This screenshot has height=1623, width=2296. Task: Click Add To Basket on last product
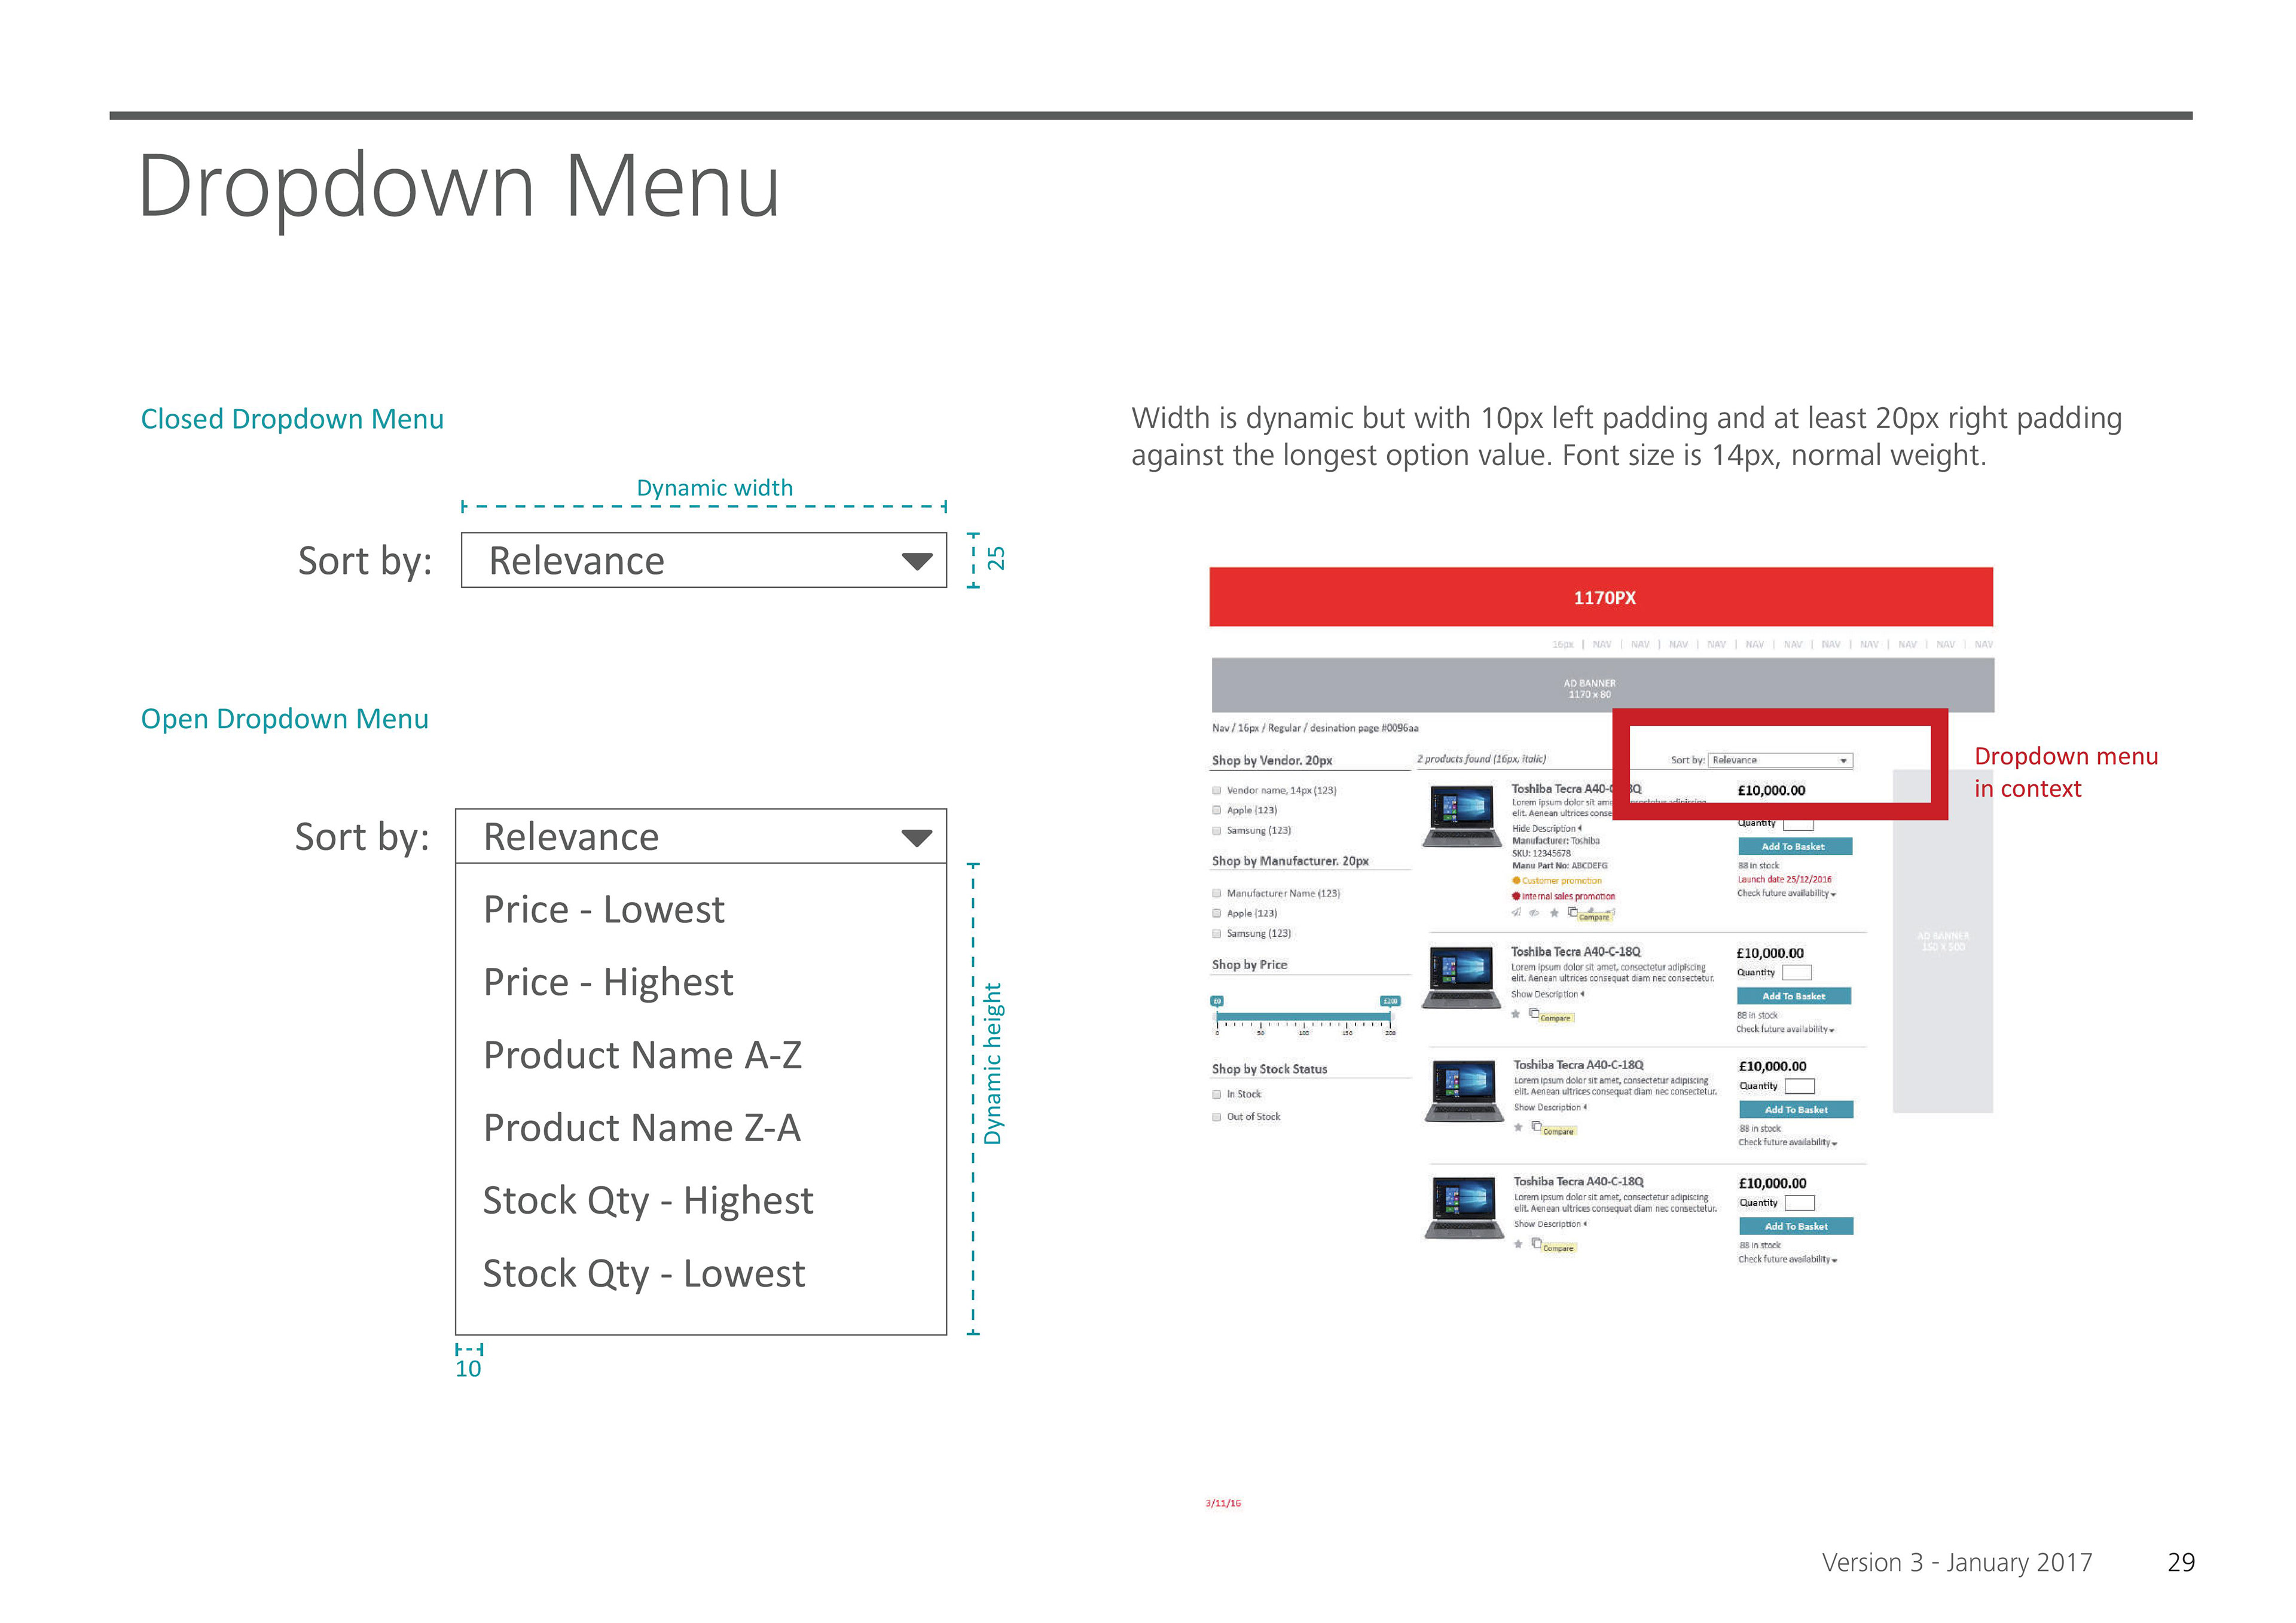[x=1796, y=1226]
